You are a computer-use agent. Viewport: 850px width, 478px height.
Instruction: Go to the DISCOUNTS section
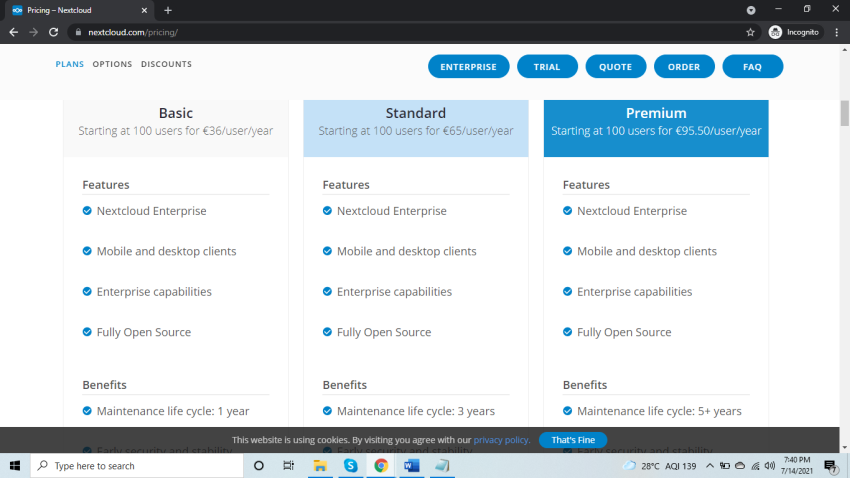166,64
